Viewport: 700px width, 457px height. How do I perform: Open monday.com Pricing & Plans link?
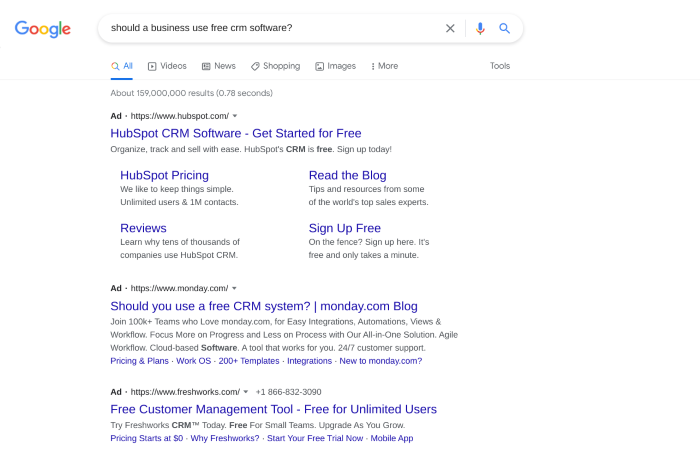pos(139,361)
